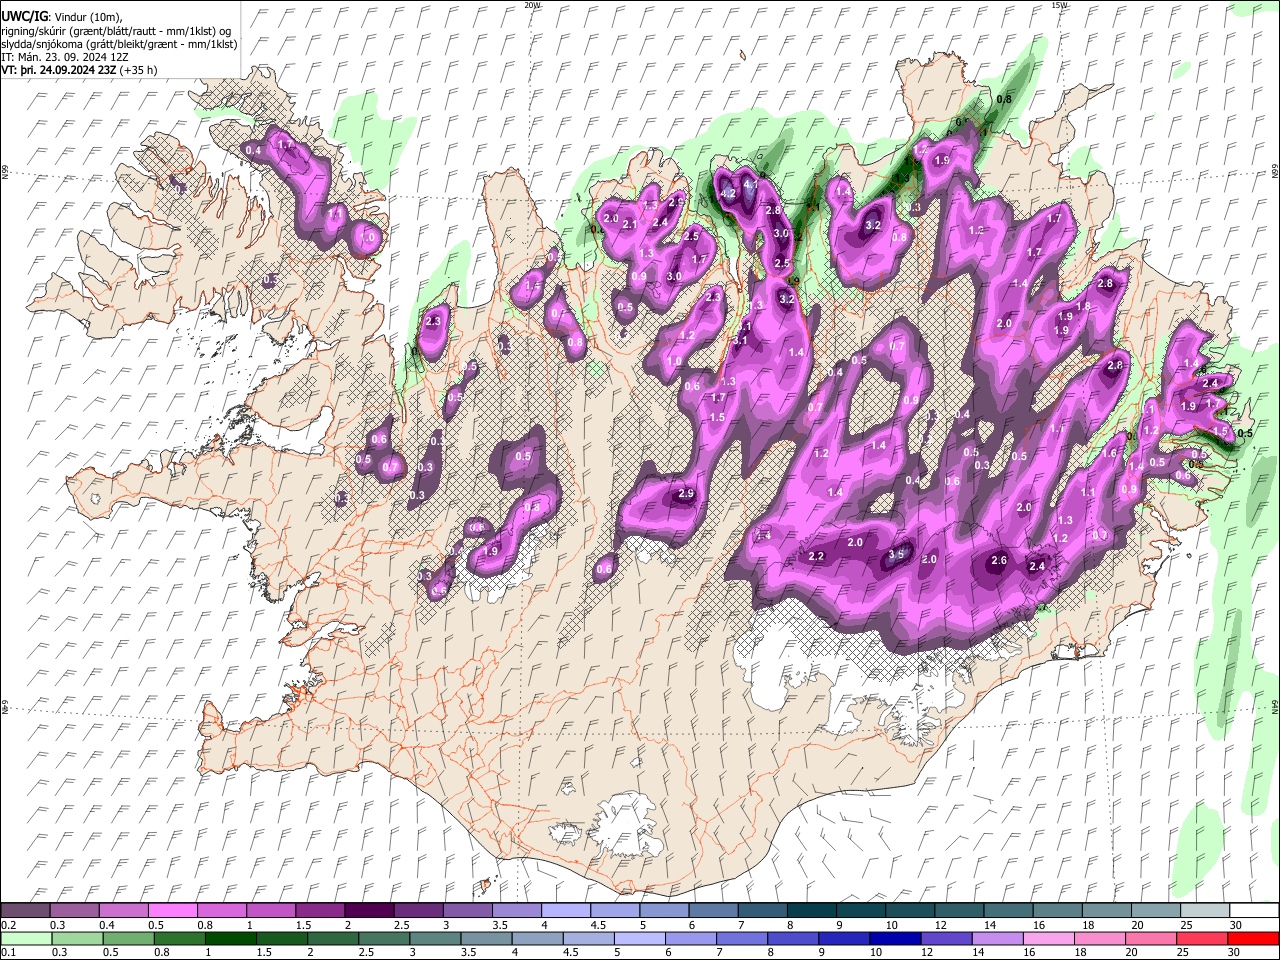Select the "rigning/skúrir" description line
The image size is (1280, 960).
tap(116, 31)
